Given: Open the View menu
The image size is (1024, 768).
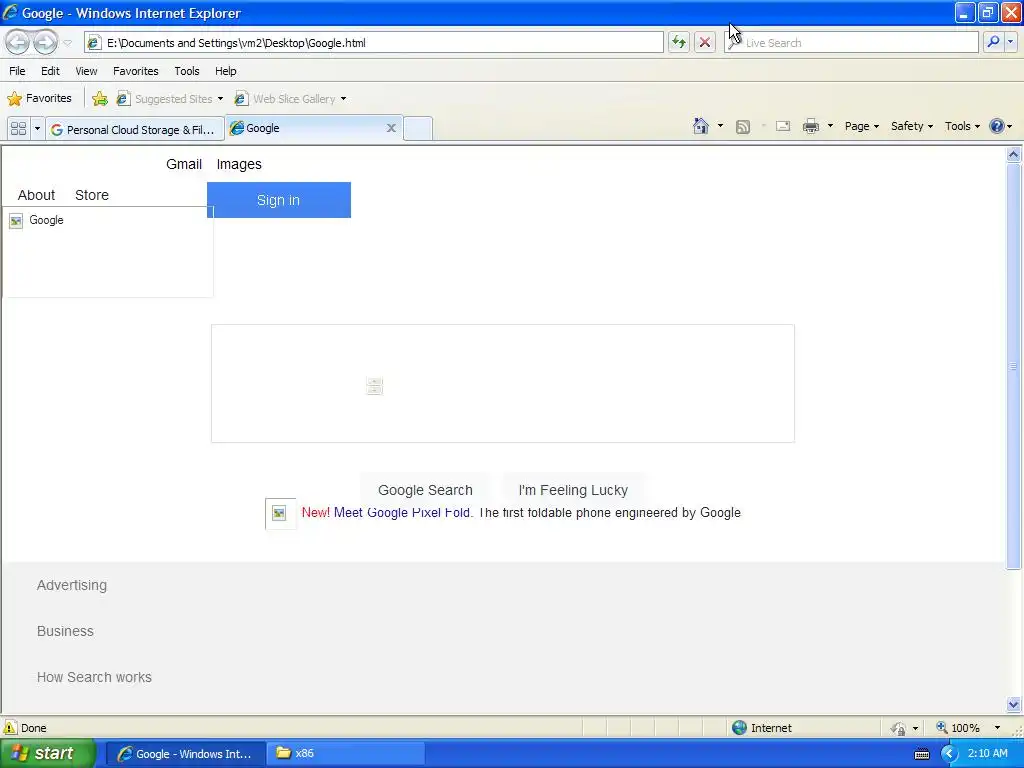Looking at the screenshot, I should pyautogui.click(x=86, y=71).
